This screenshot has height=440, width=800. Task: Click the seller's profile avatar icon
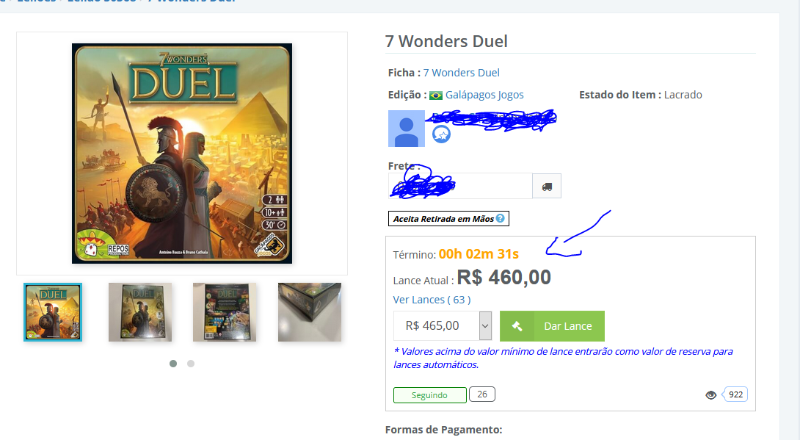click(x=407, y=128)
